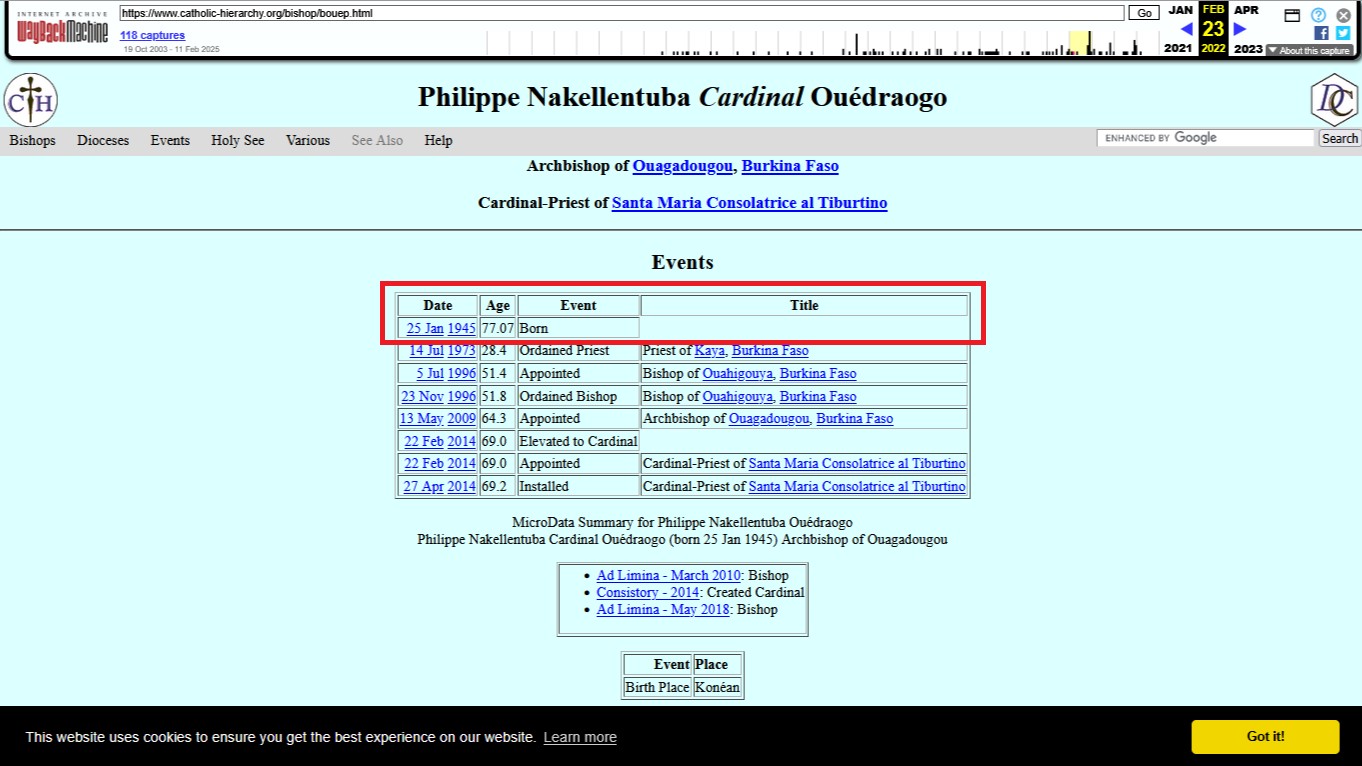
Task: Click the Wayback Machine logo
Action: tap(62, 31)
